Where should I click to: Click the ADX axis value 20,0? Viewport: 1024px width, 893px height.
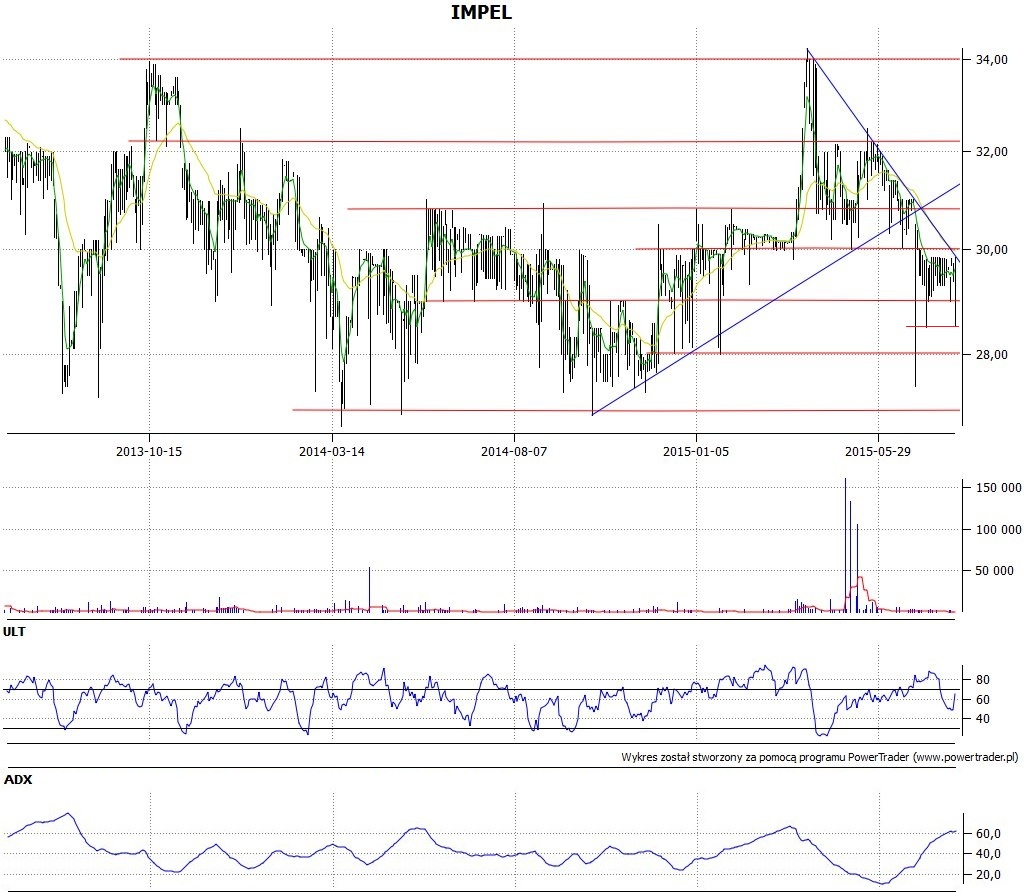click(x=988, y=875)
